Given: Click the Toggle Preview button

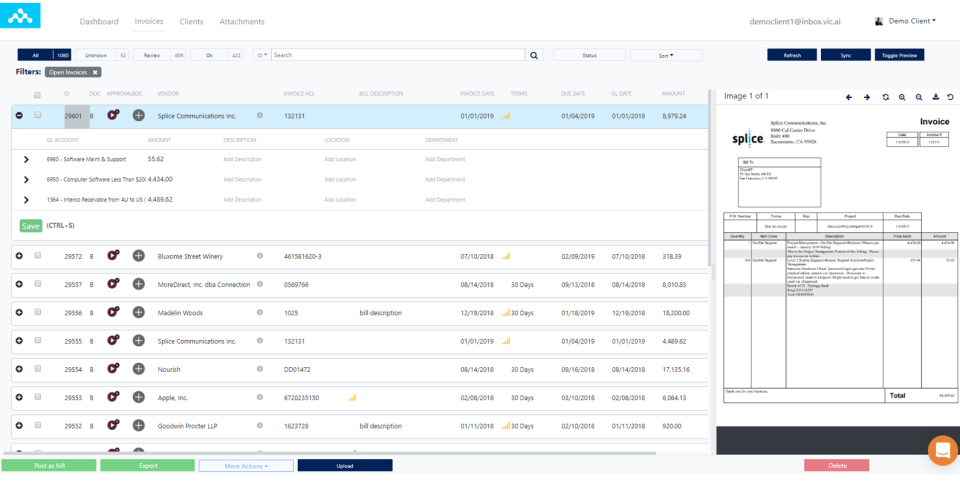Looking at the screenshot, I should [899, 55].
